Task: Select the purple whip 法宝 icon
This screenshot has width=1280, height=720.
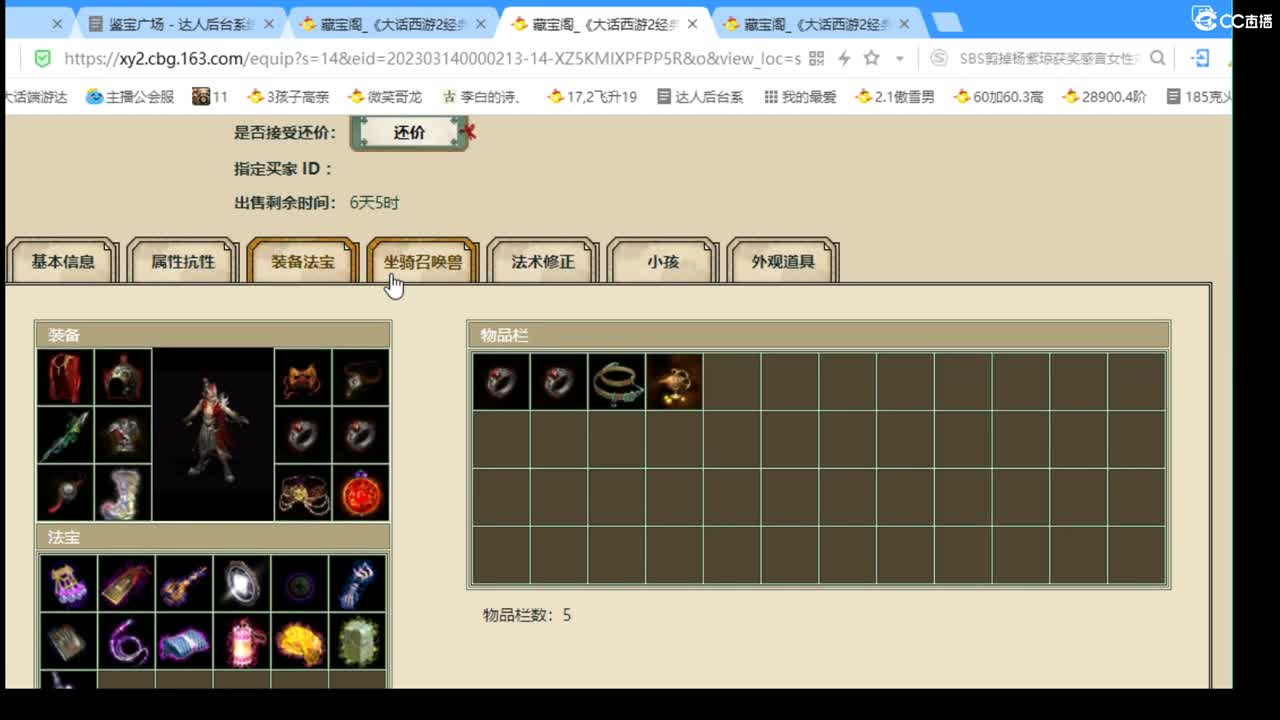Action: coord(127,641)
